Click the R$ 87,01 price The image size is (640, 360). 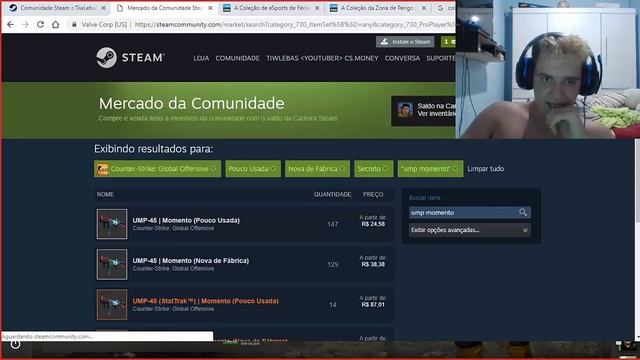(x=373, y=304)
